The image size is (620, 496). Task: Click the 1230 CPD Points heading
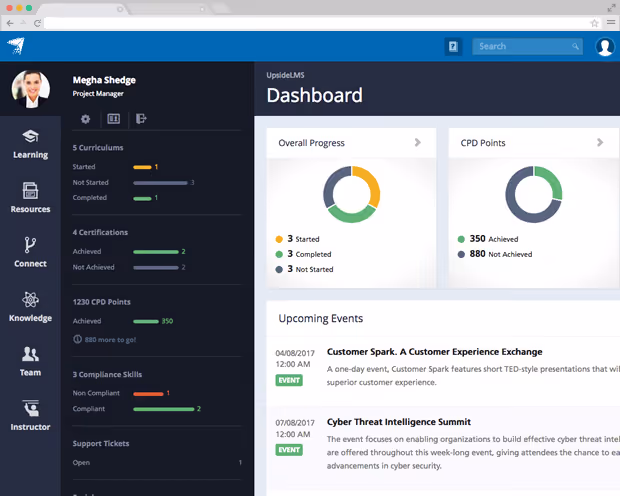tap(101, 302)
